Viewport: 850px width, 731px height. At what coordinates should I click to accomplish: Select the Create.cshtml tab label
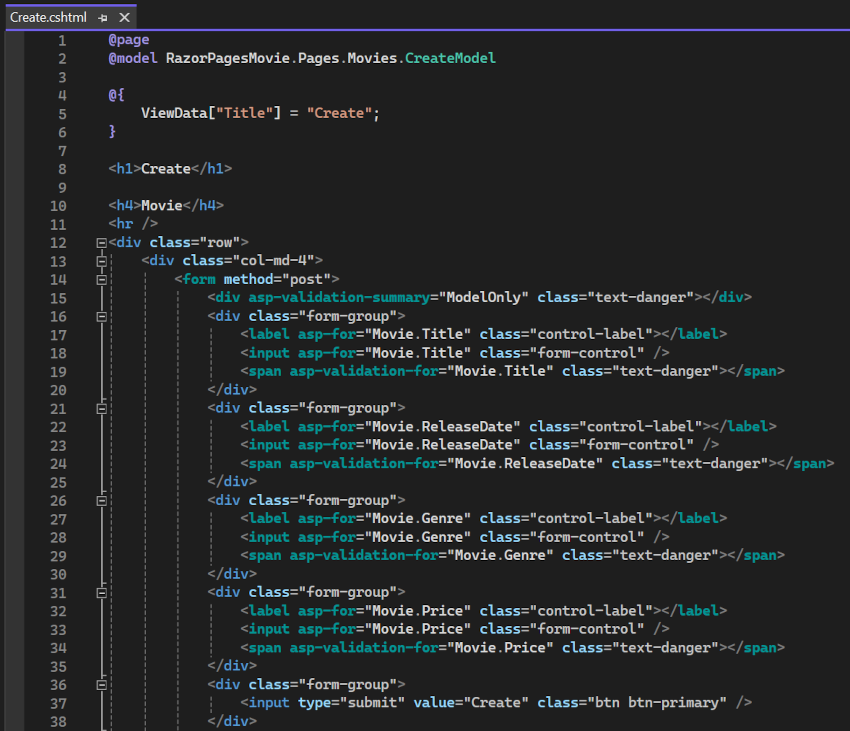(48, 17)
